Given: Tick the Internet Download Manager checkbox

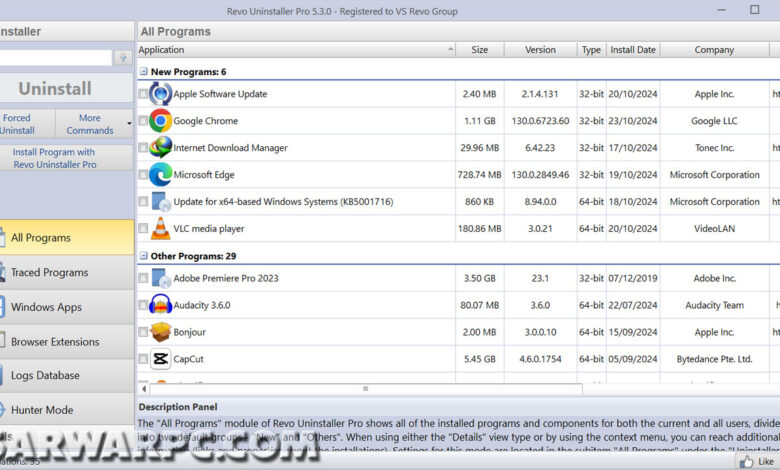Looking at the screenshot, I should tap(143, 148).
